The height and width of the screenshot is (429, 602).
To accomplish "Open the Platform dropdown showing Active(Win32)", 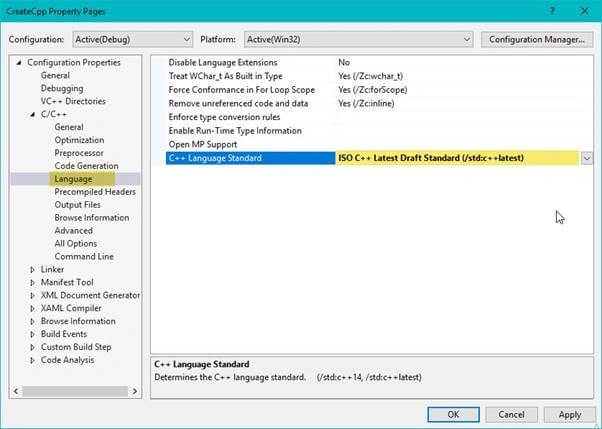I will [x=358, y=39].
